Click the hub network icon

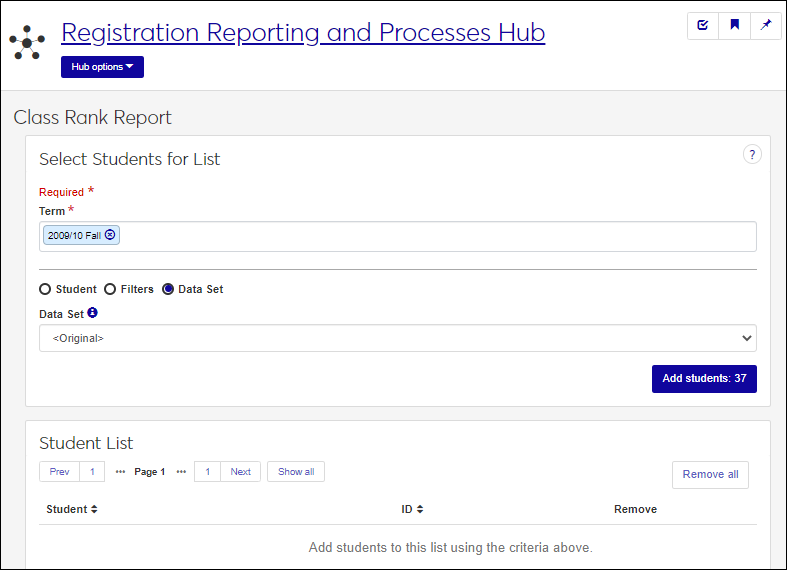[x=27, y=42]
